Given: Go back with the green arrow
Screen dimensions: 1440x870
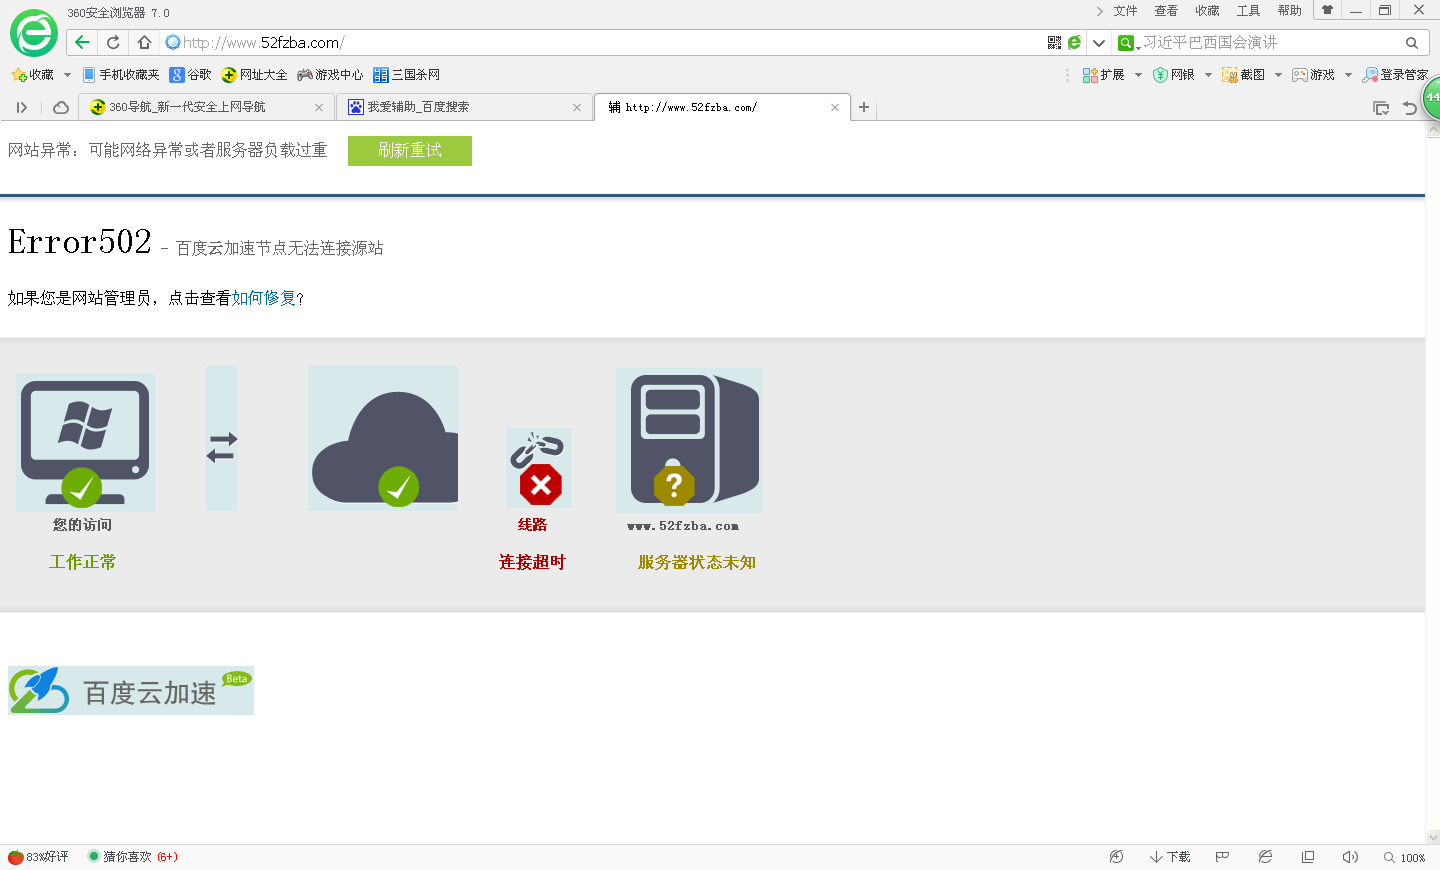Looking at the screenshot, I should pyautogui.click(x=82, y=42).
